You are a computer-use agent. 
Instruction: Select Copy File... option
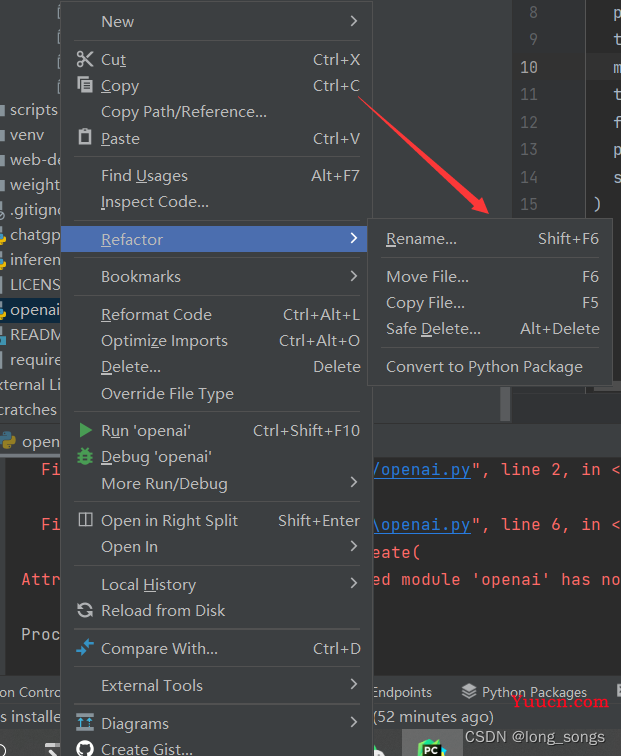tap(491, 303)
